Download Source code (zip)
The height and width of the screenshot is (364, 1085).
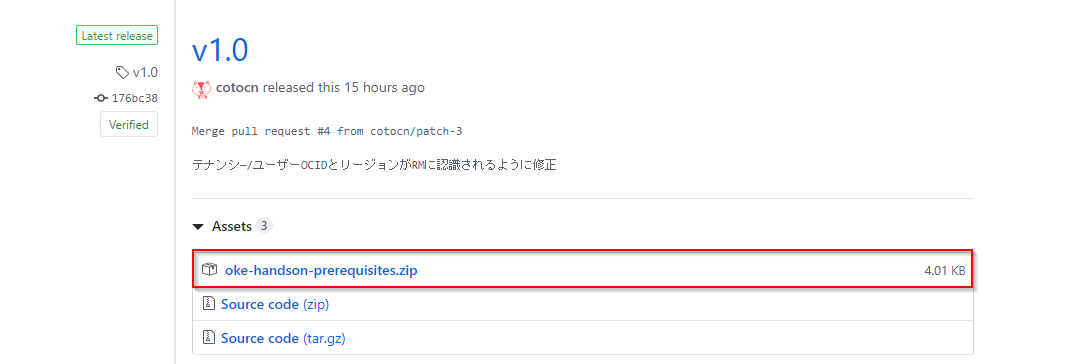[x=275, y=304]
